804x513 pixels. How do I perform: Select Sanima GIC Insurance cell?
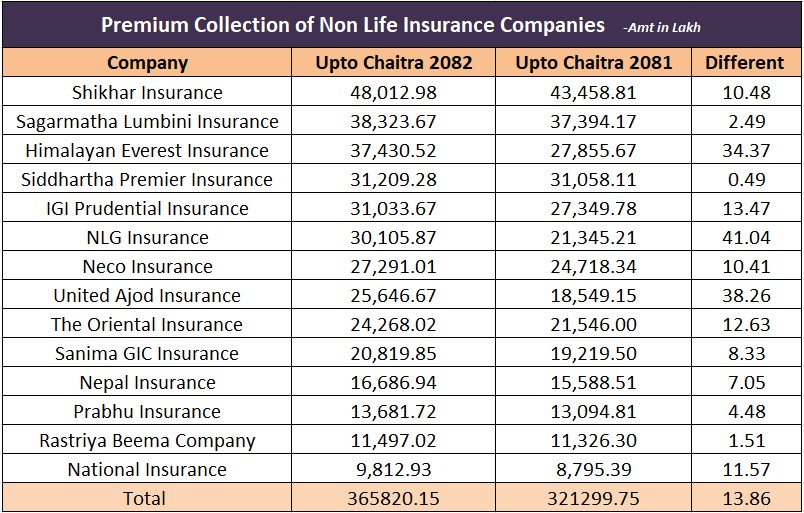pyautogui.click(x=147, y=353)
